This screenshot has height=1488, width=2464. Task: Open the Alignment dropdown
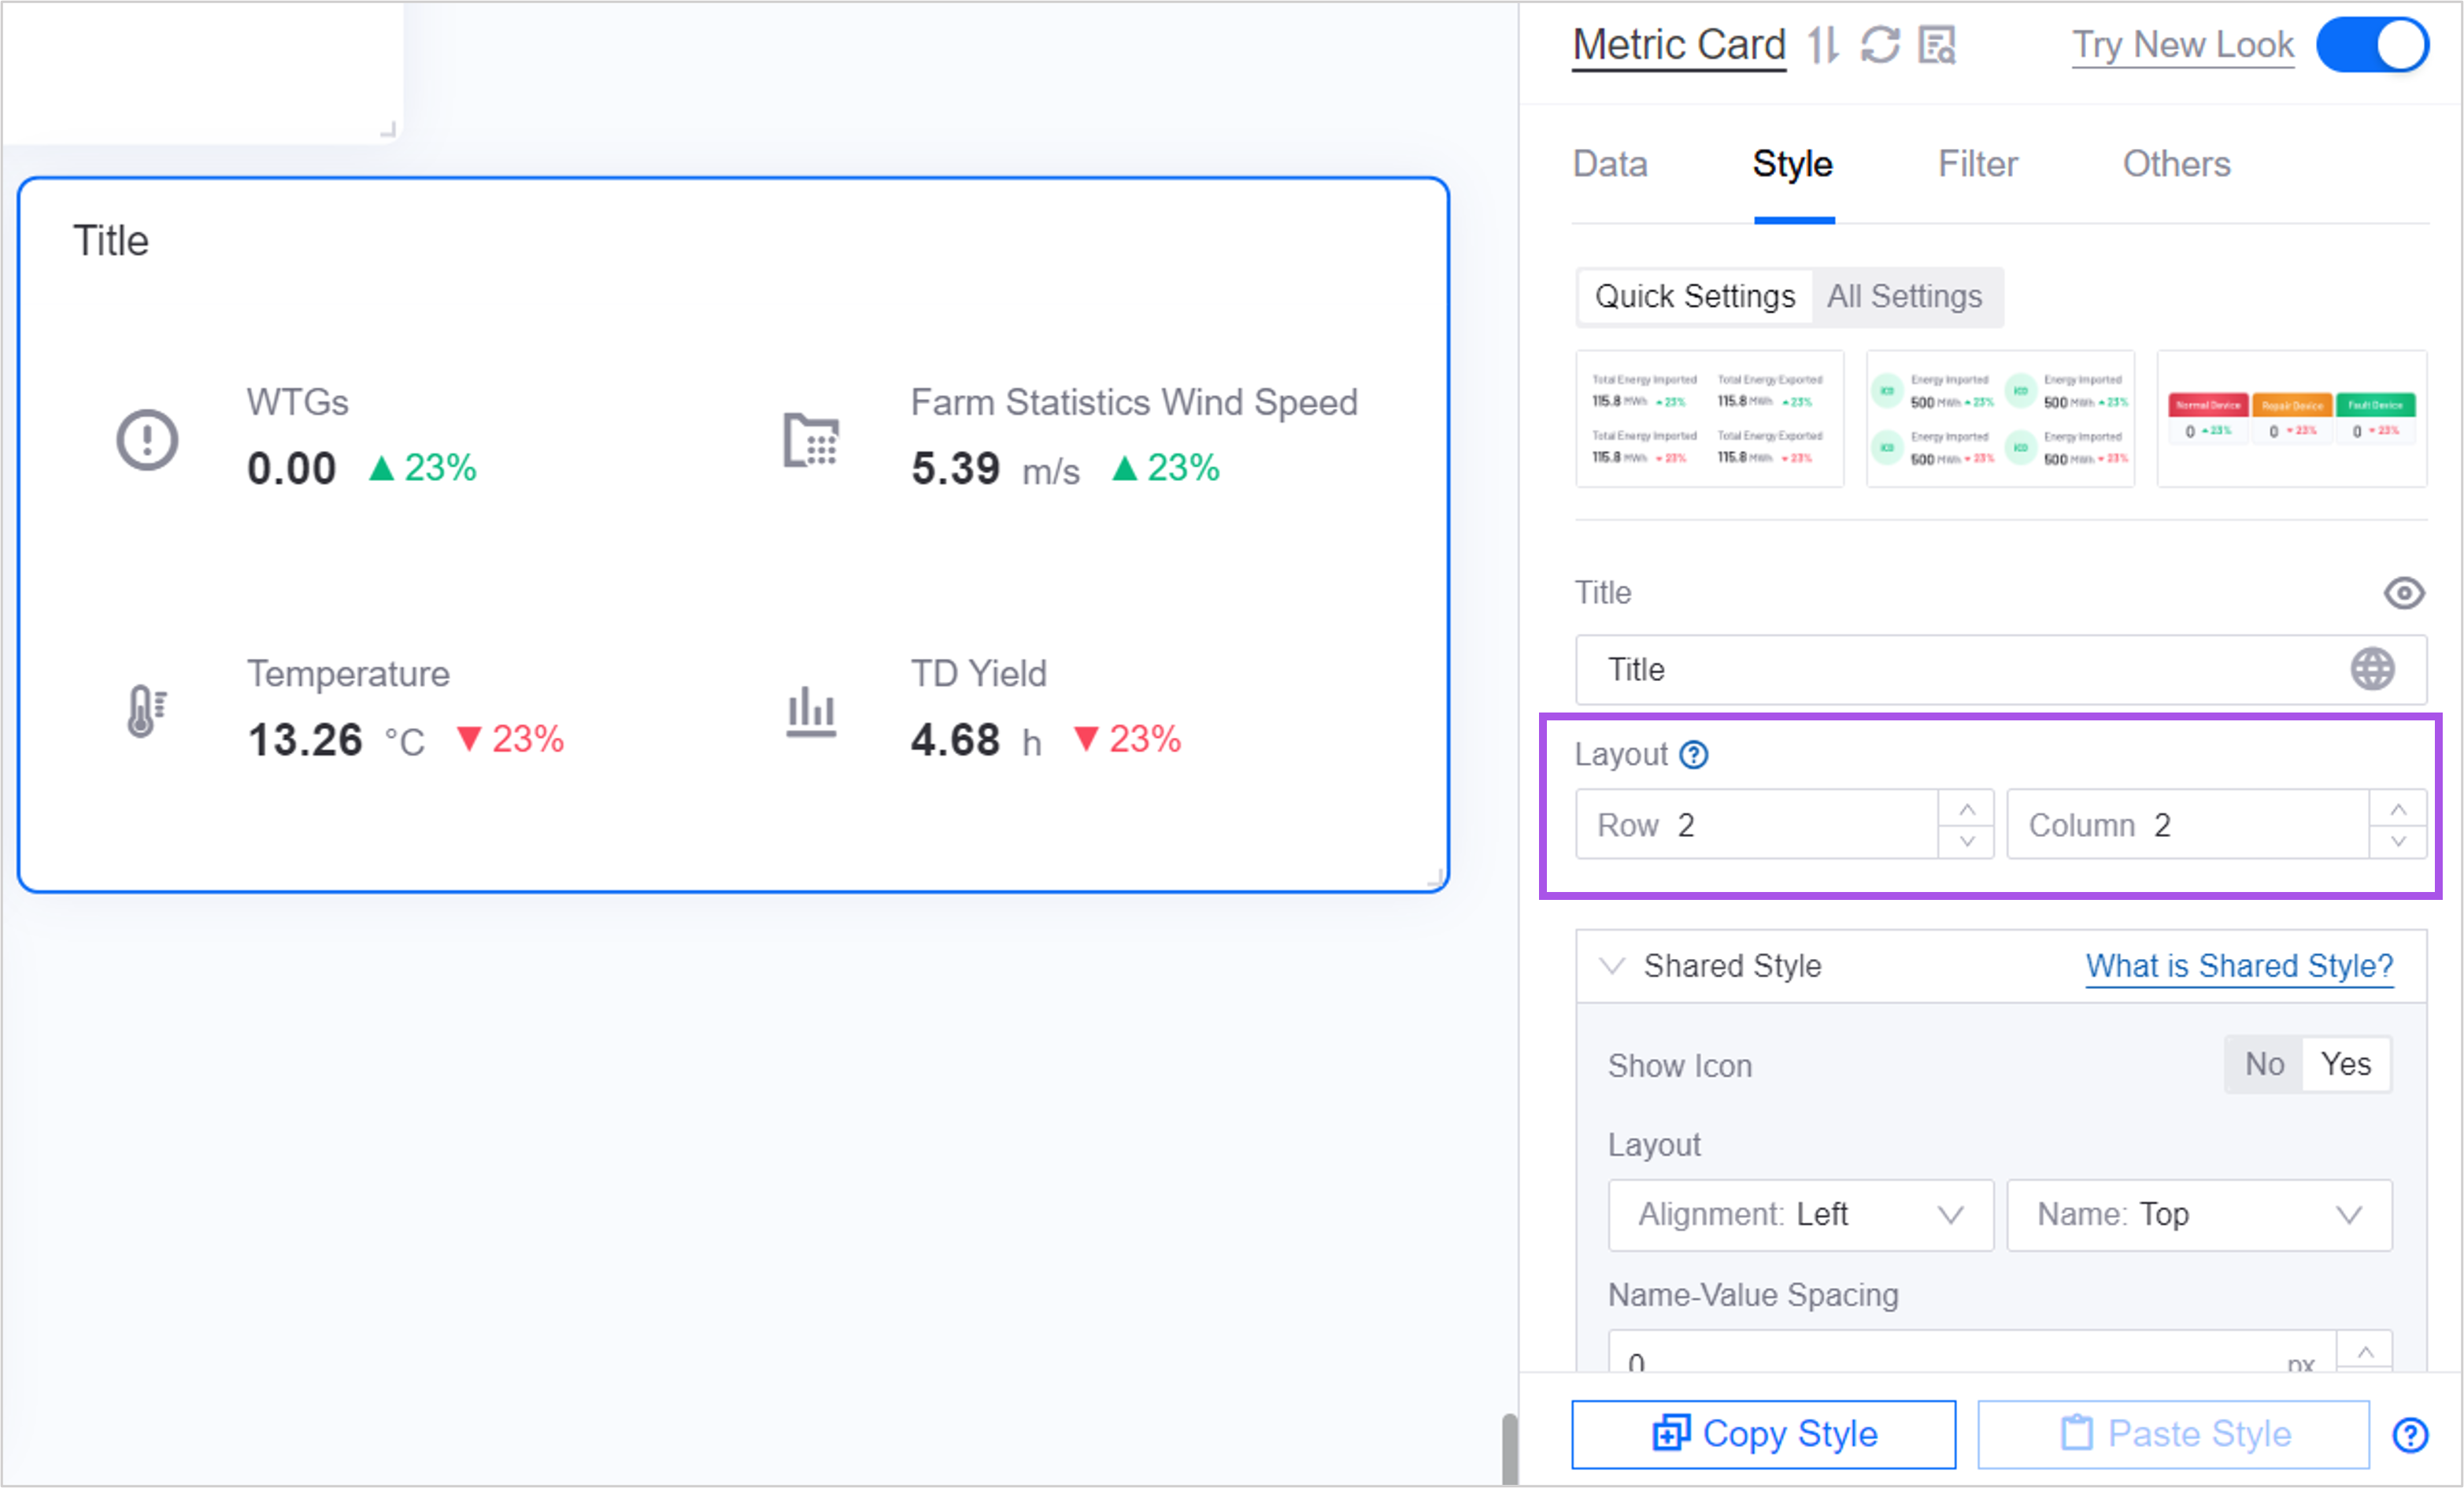tap(1800, 1214)
